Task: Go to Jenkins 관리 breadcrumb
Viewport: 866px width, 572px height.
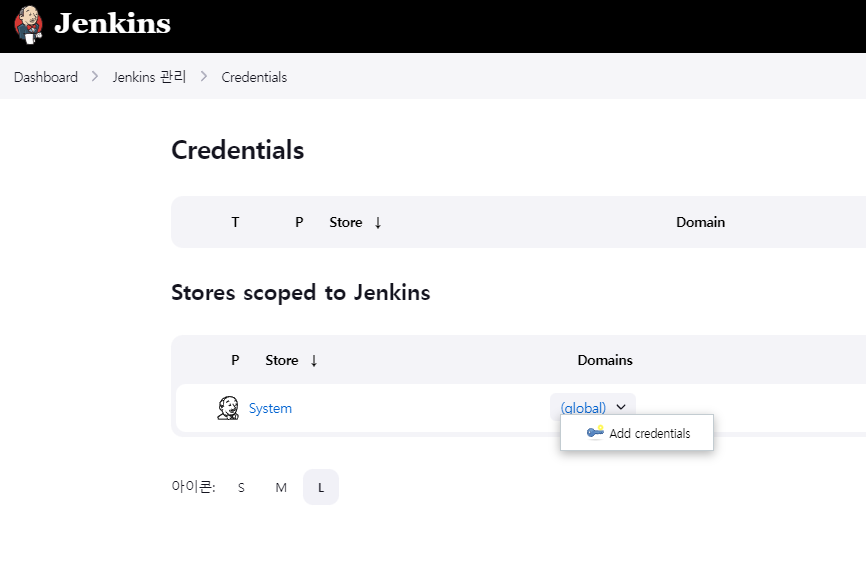Action: click(x=149, y=77)
